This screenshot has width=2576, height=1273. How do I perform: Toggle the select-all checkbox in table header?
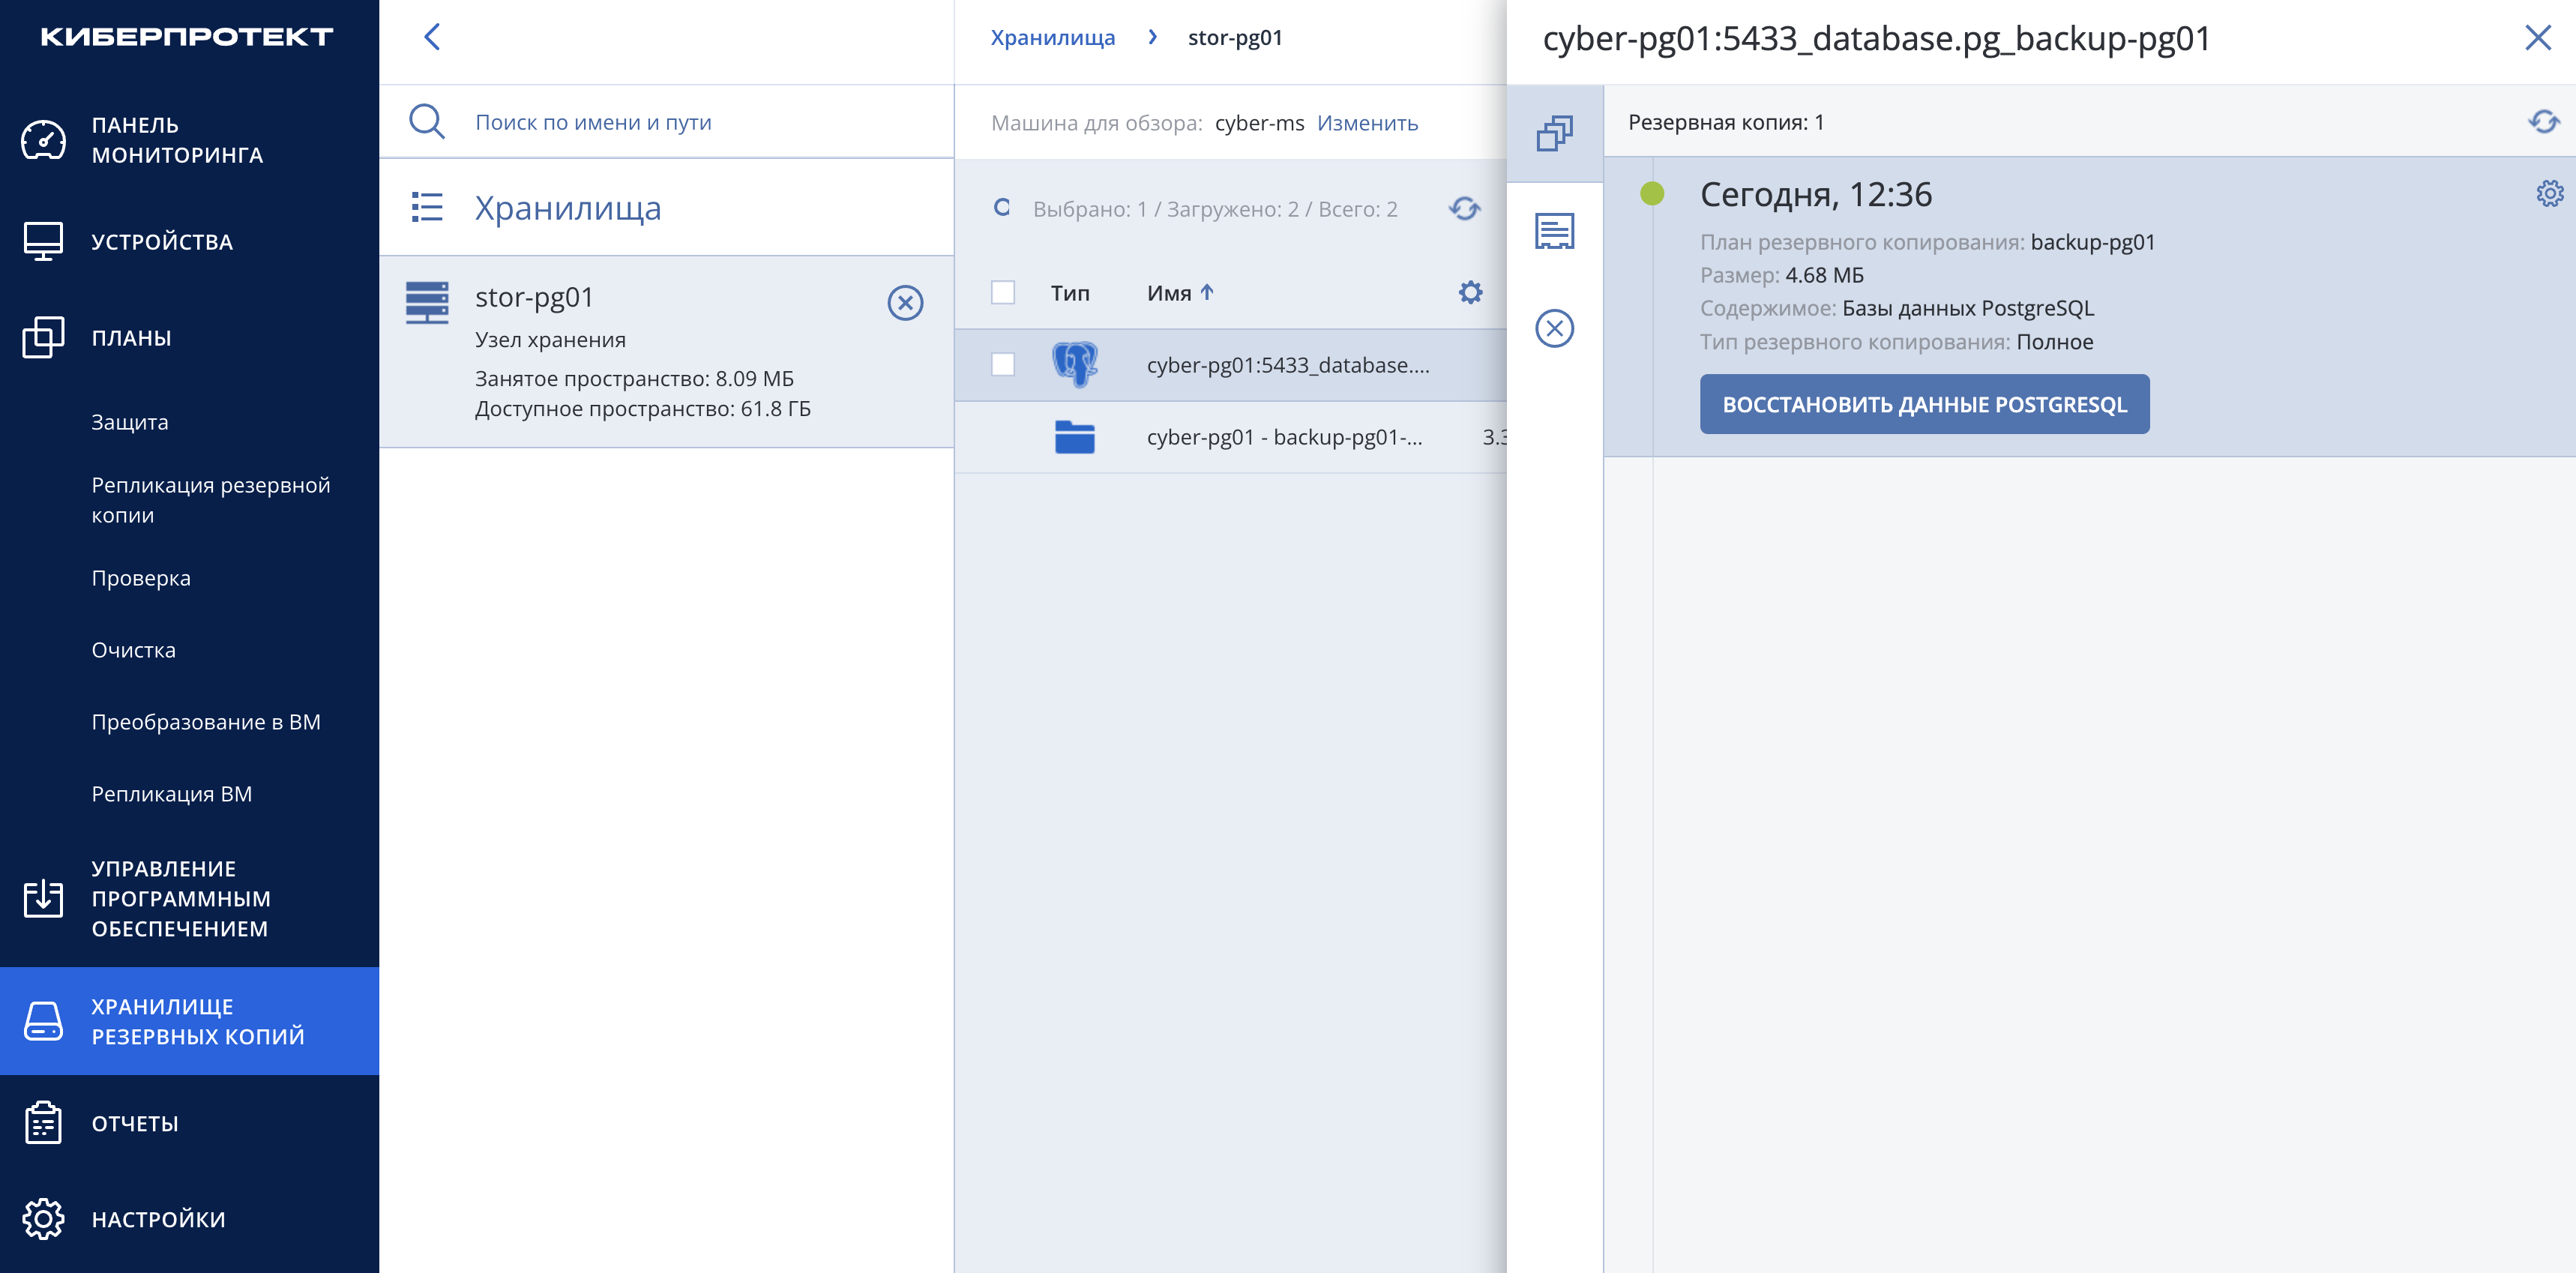coord(1003,293)
